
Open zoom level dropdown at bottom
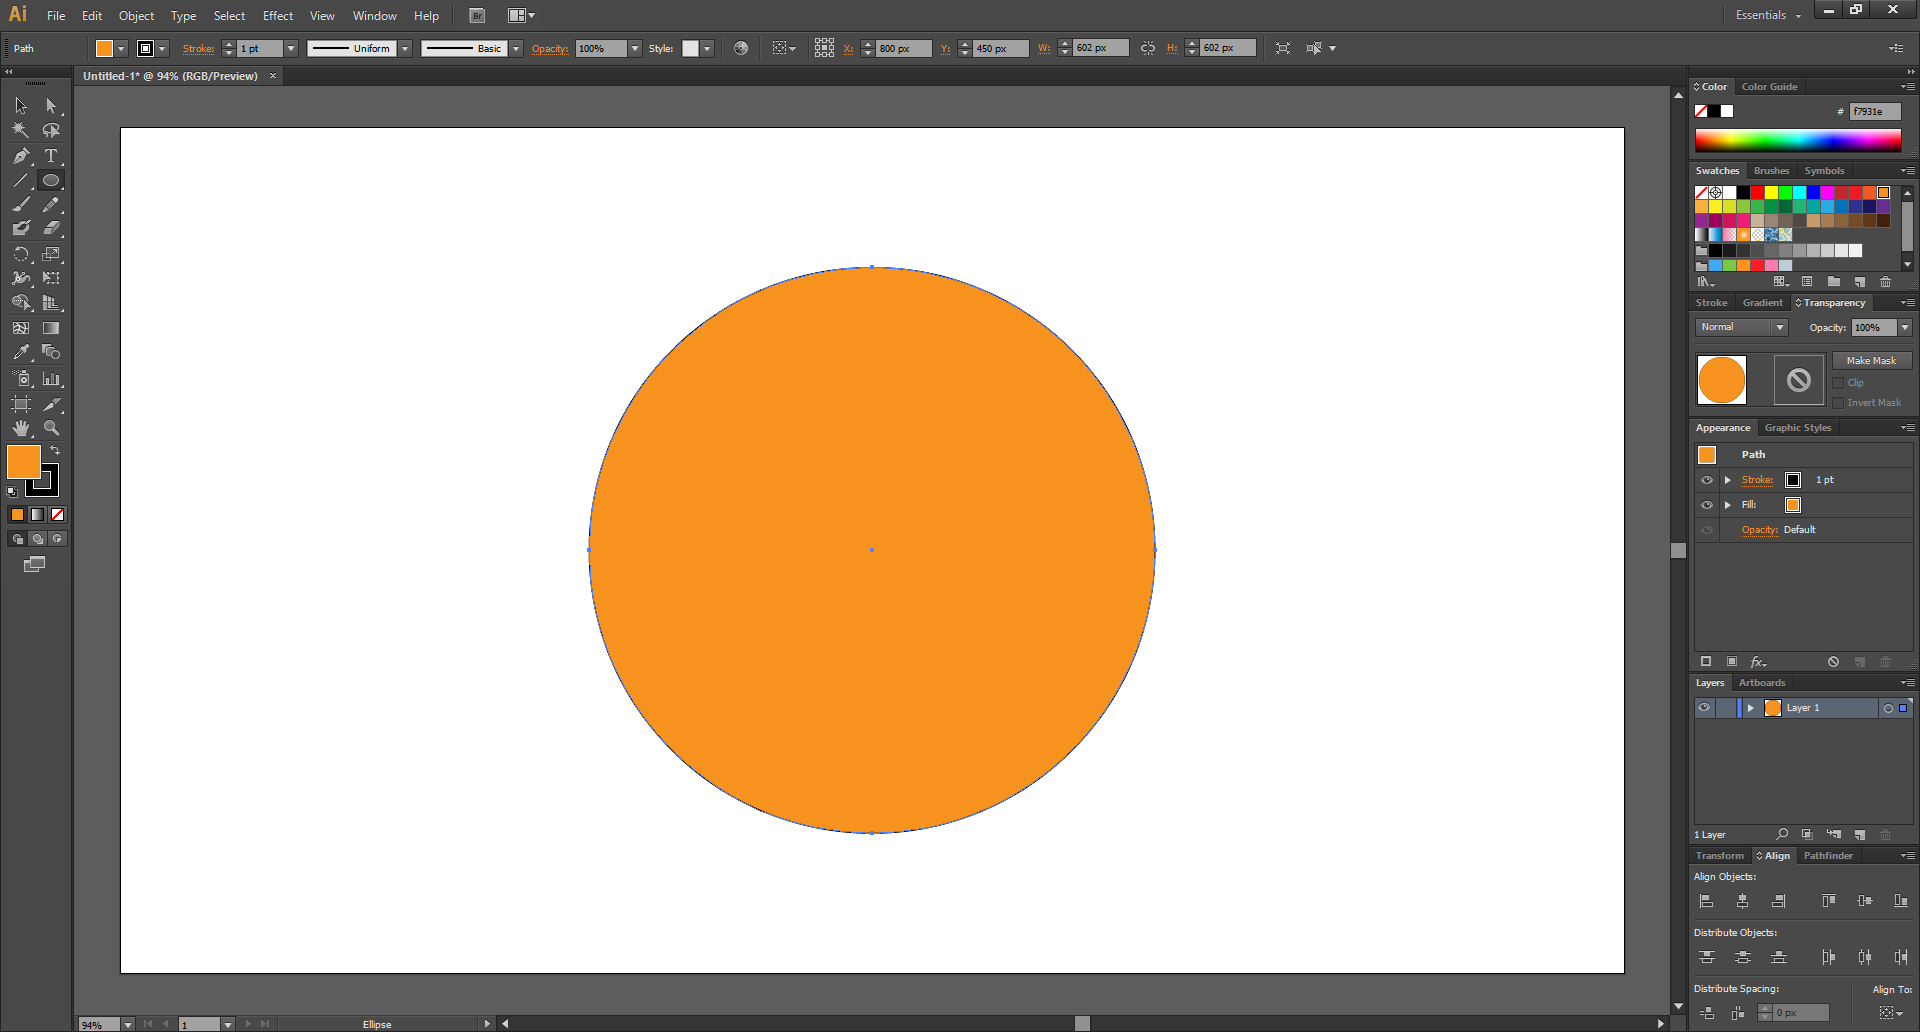(128, 1024)
